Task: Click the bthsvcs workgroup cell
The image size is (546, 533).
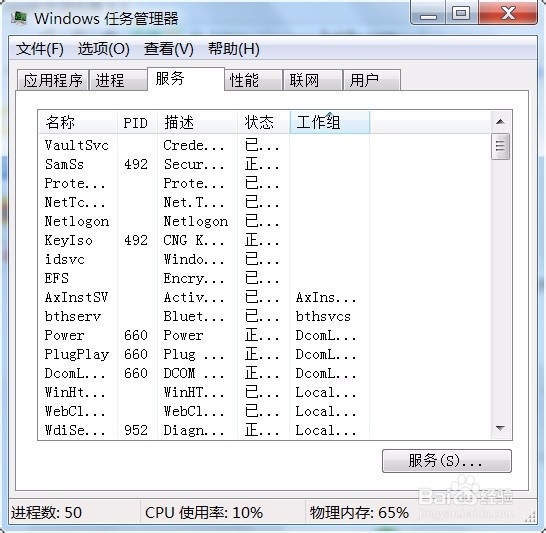Action: [323, 316]
